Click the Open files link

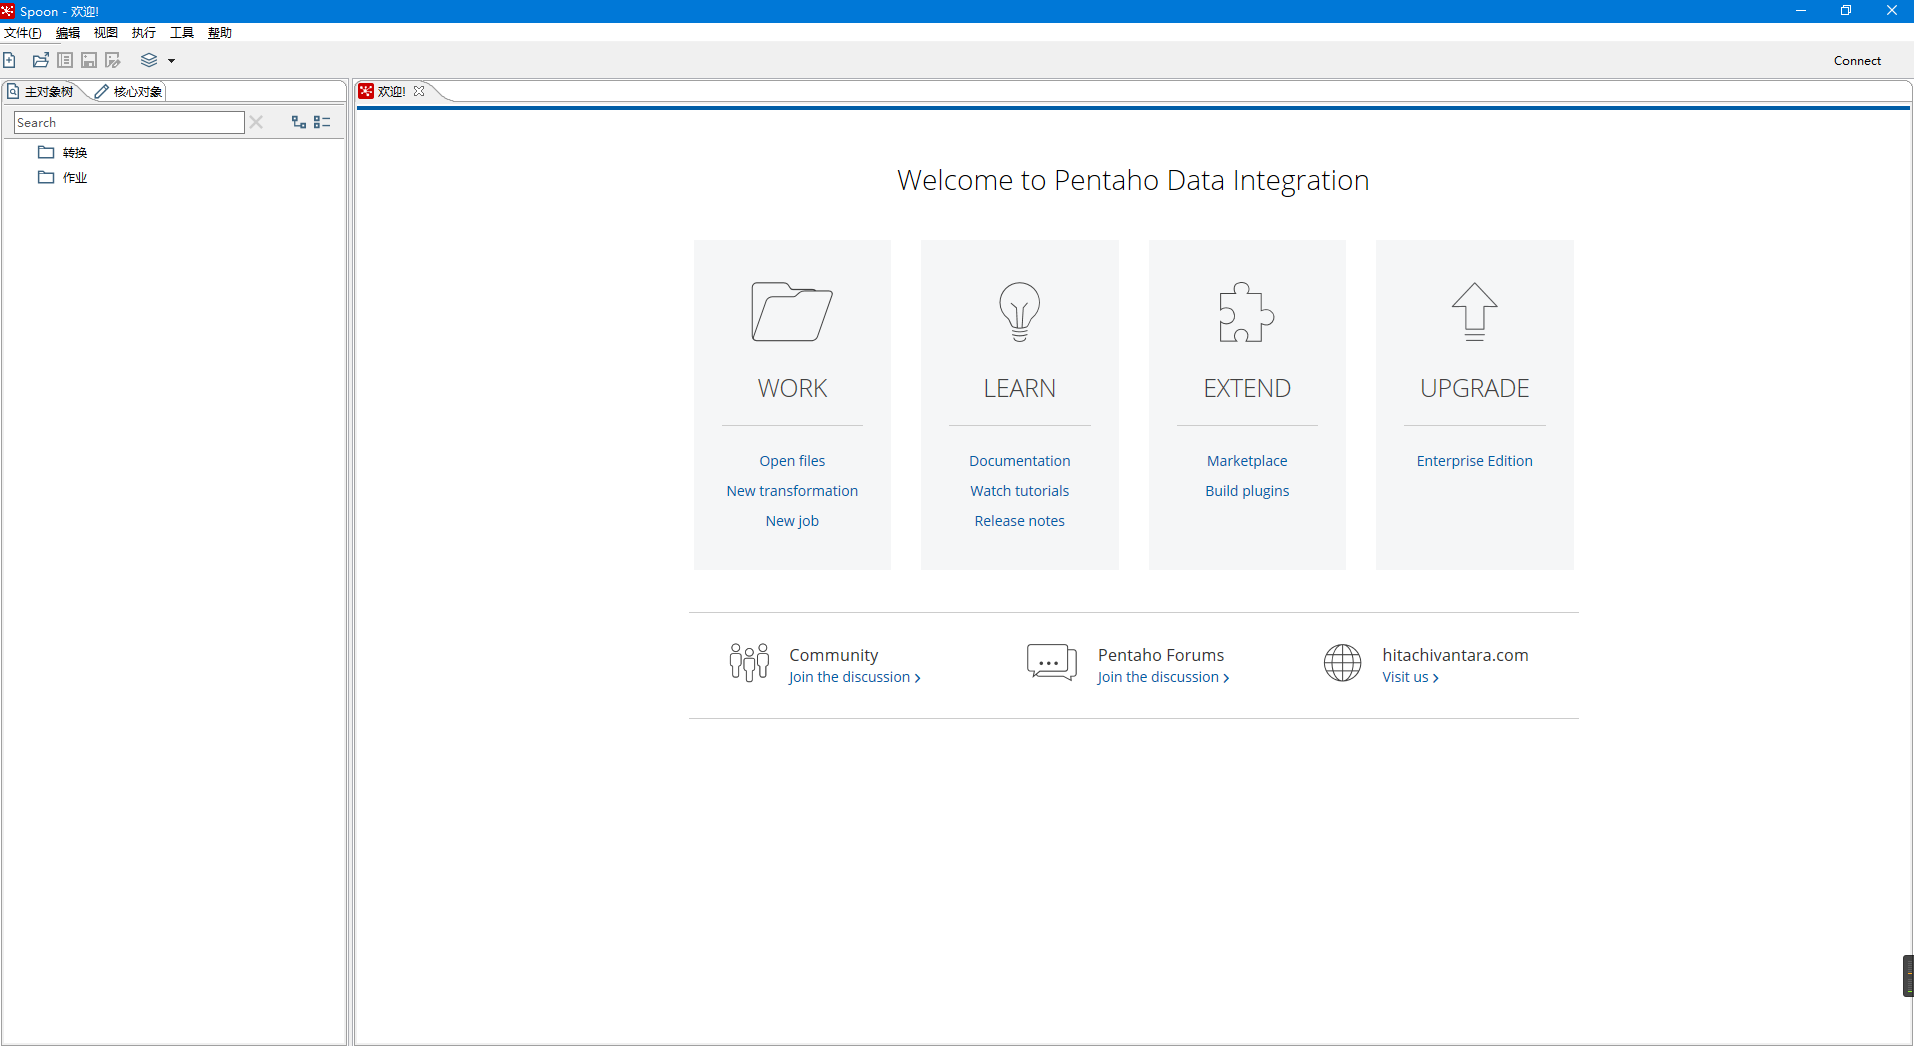(x=792, y=461)
